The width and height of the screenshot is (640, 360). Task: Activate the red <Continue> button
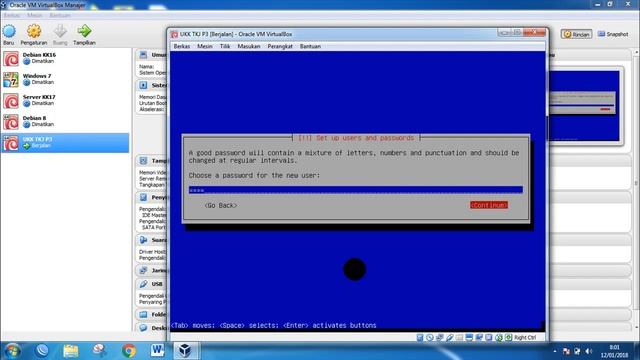489,205
